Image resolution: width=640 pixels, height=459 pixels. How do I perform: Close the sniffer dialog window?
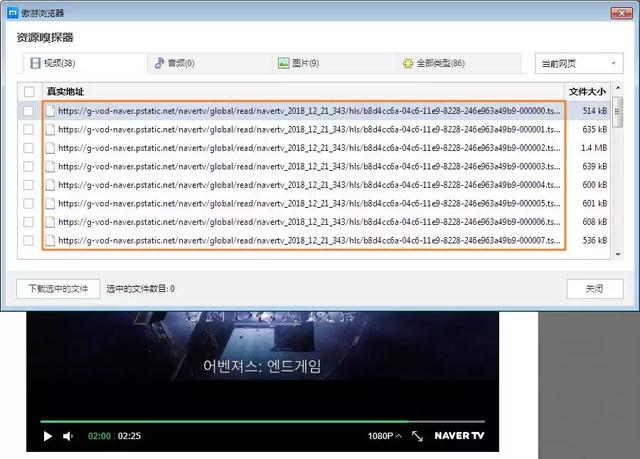621,13
